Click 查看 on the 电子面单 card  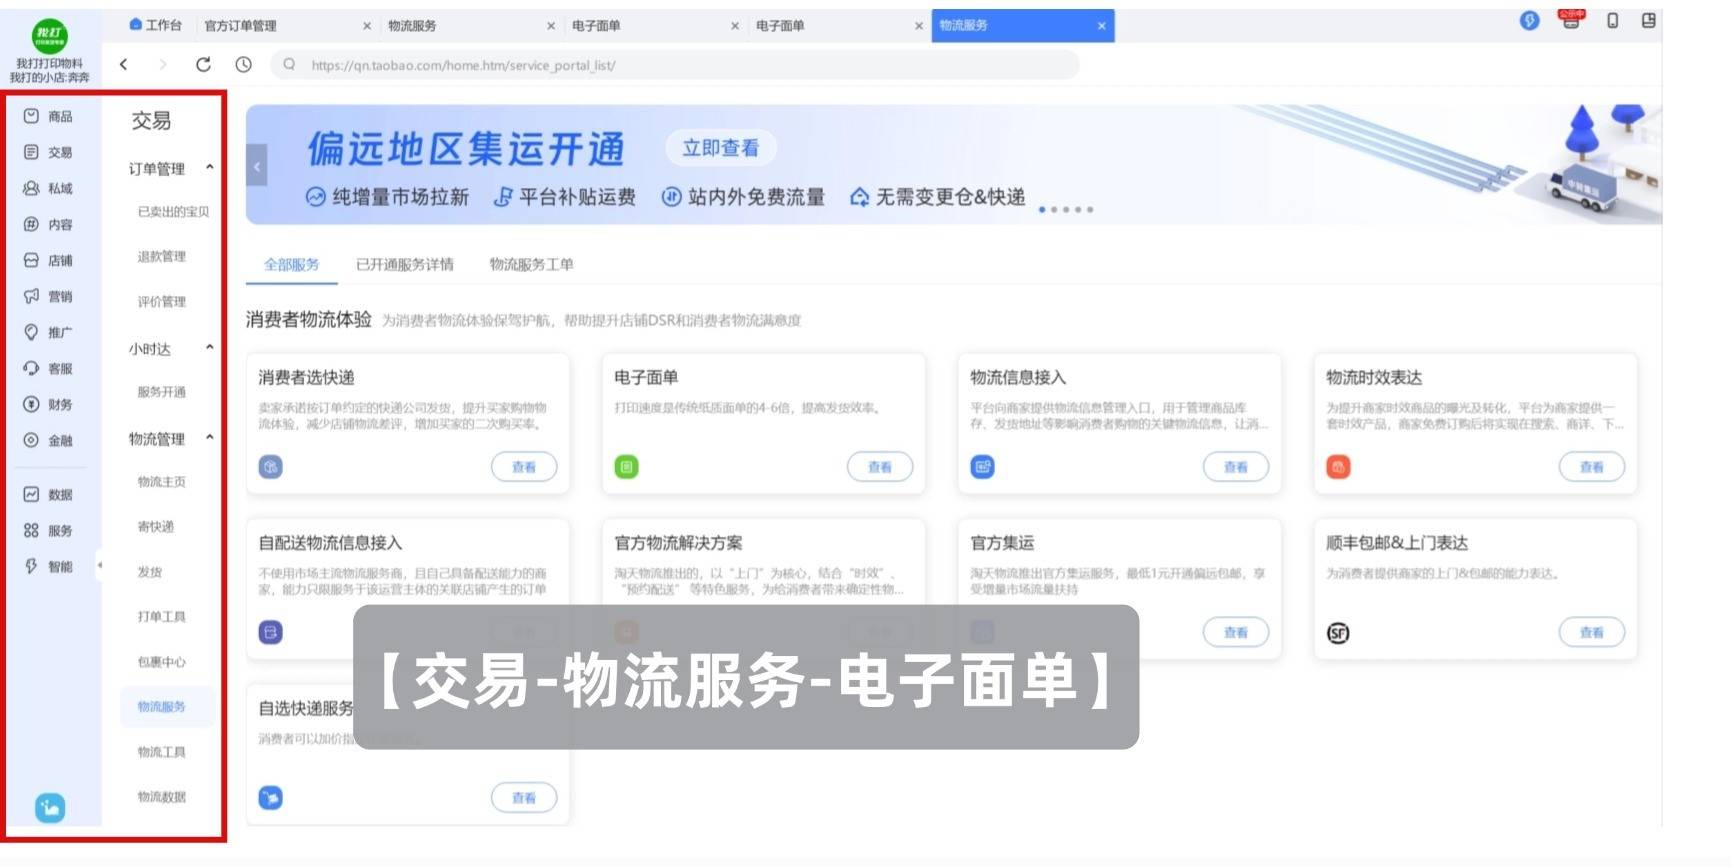tap(880, 467)
